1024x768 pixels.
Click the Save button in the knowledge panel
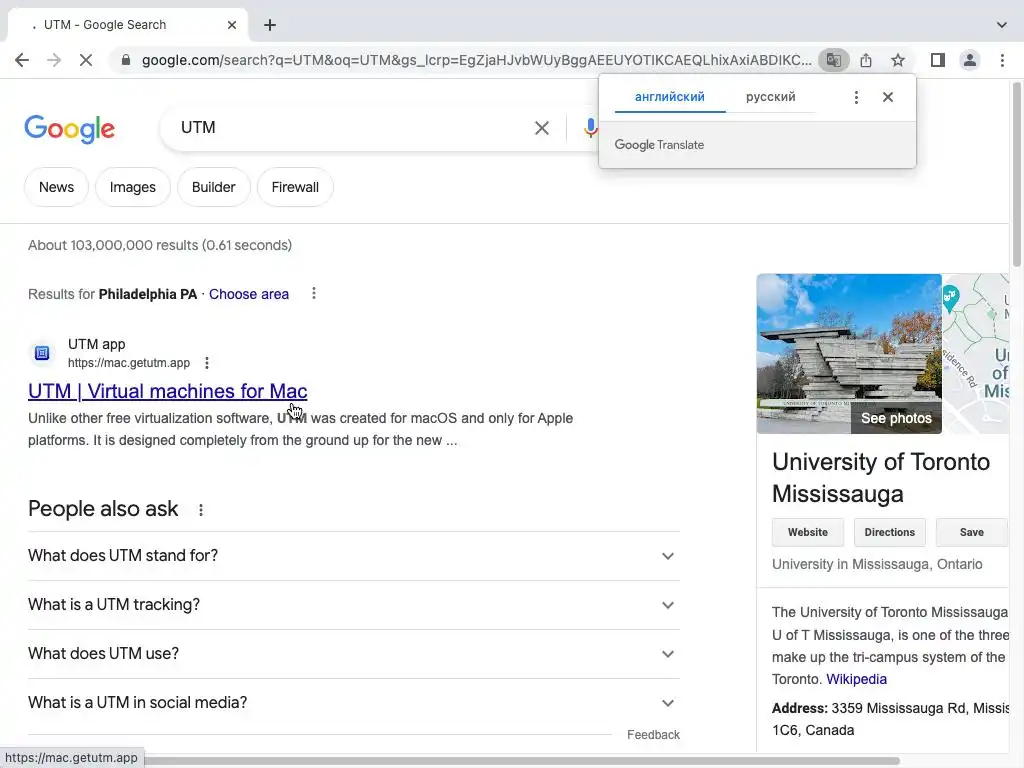coord(972,532)
